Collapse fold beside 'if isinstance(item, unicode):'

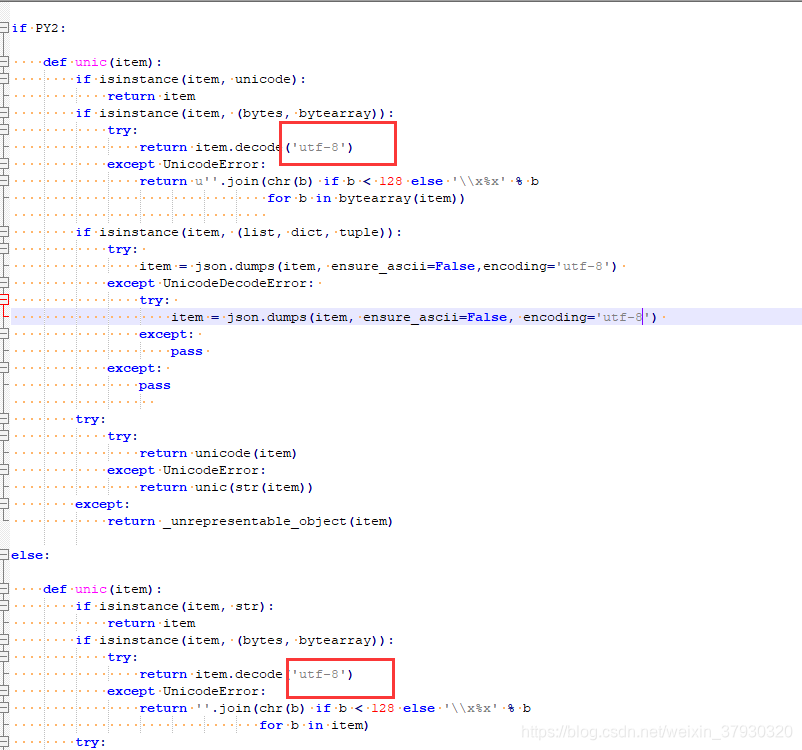(4, 79)
